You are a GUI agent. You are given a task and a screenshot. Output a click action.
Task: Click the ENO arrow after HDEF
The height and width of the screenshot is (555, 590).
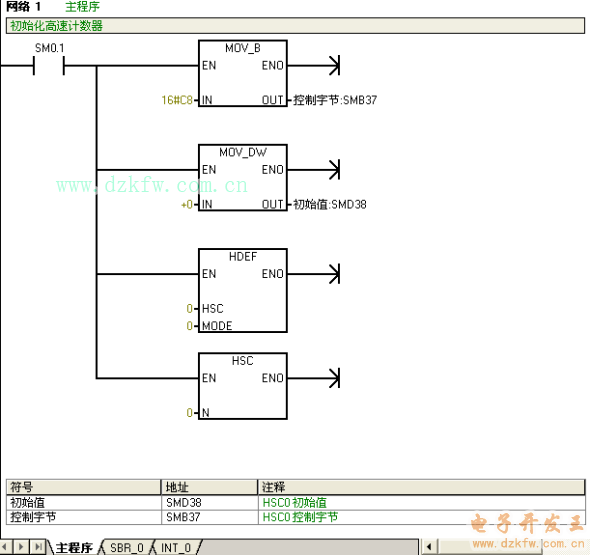coord(334,274)
